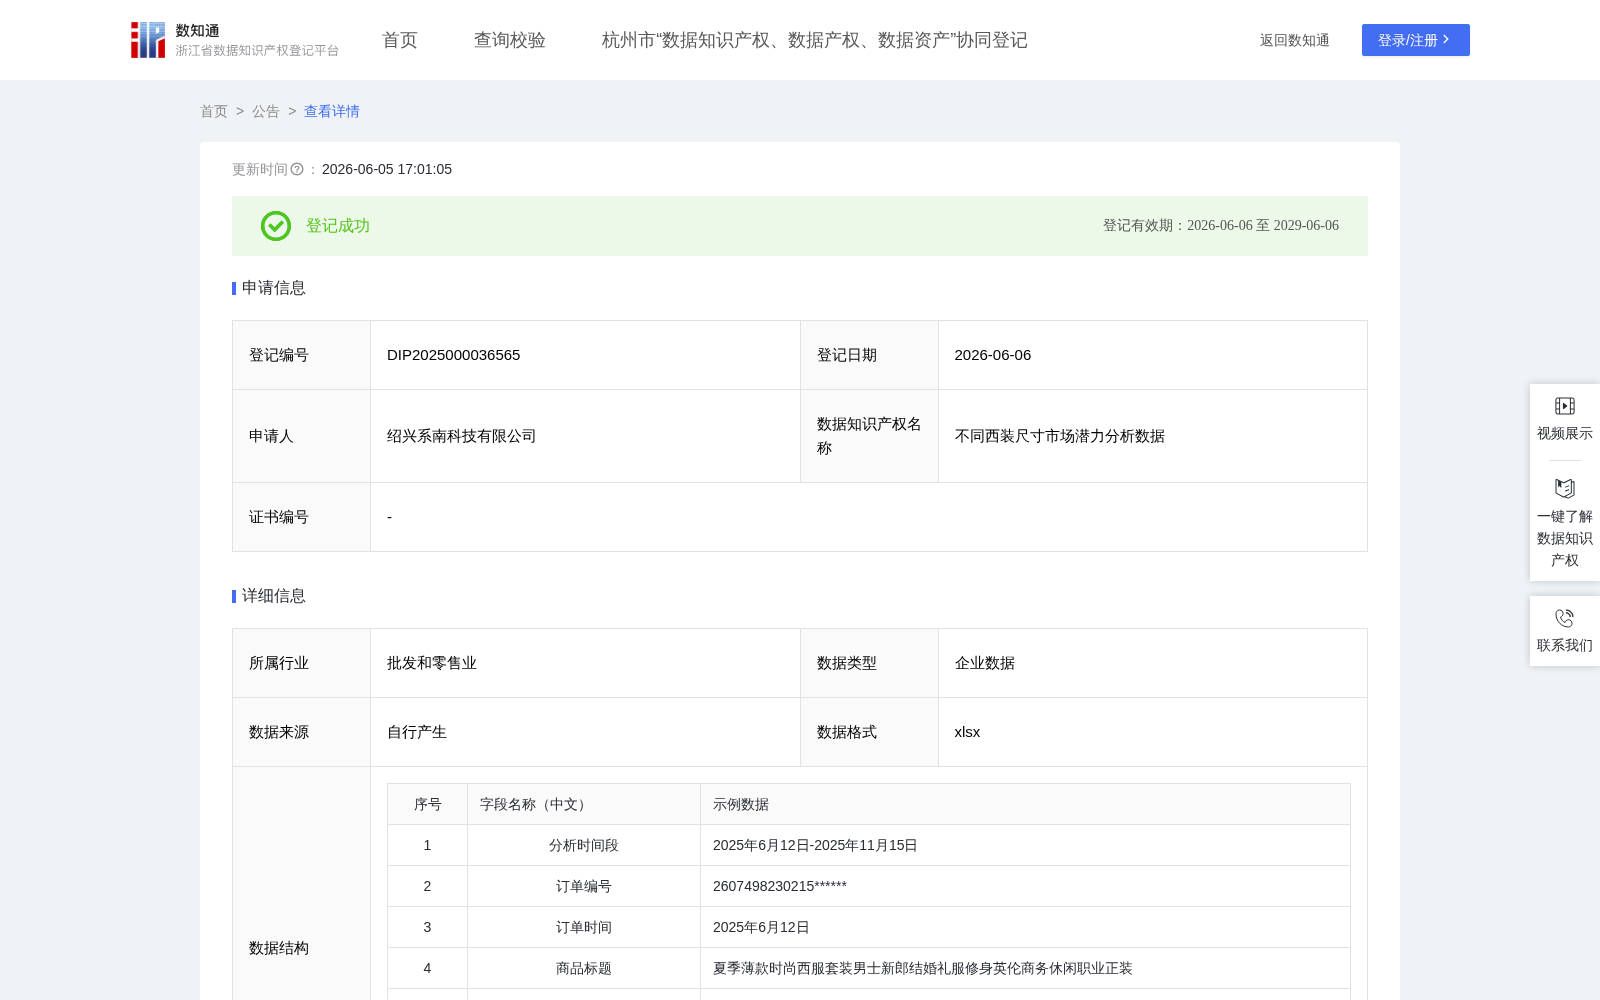This screenshot has width=1600, height=1000.
Task: Click the 序号 column header
Action: click(427, 804)
